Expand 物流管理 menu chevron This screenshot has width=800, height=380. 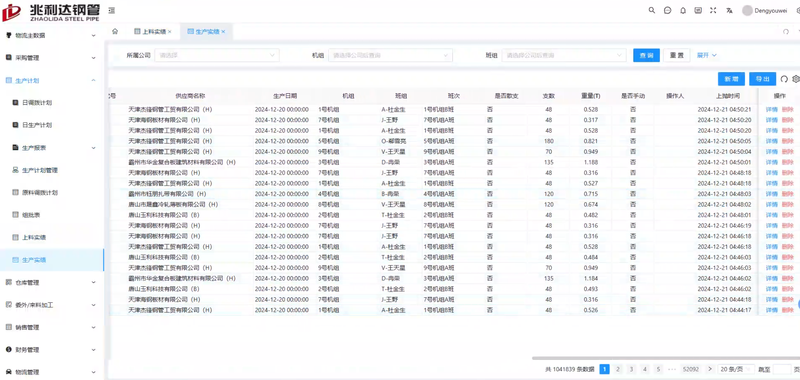coord(93,372)
